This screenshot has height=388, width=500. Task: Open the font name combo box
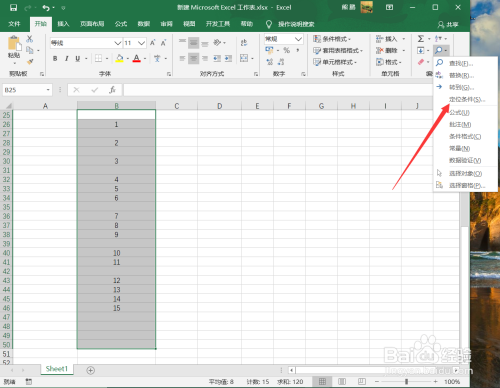coord(86,43)
